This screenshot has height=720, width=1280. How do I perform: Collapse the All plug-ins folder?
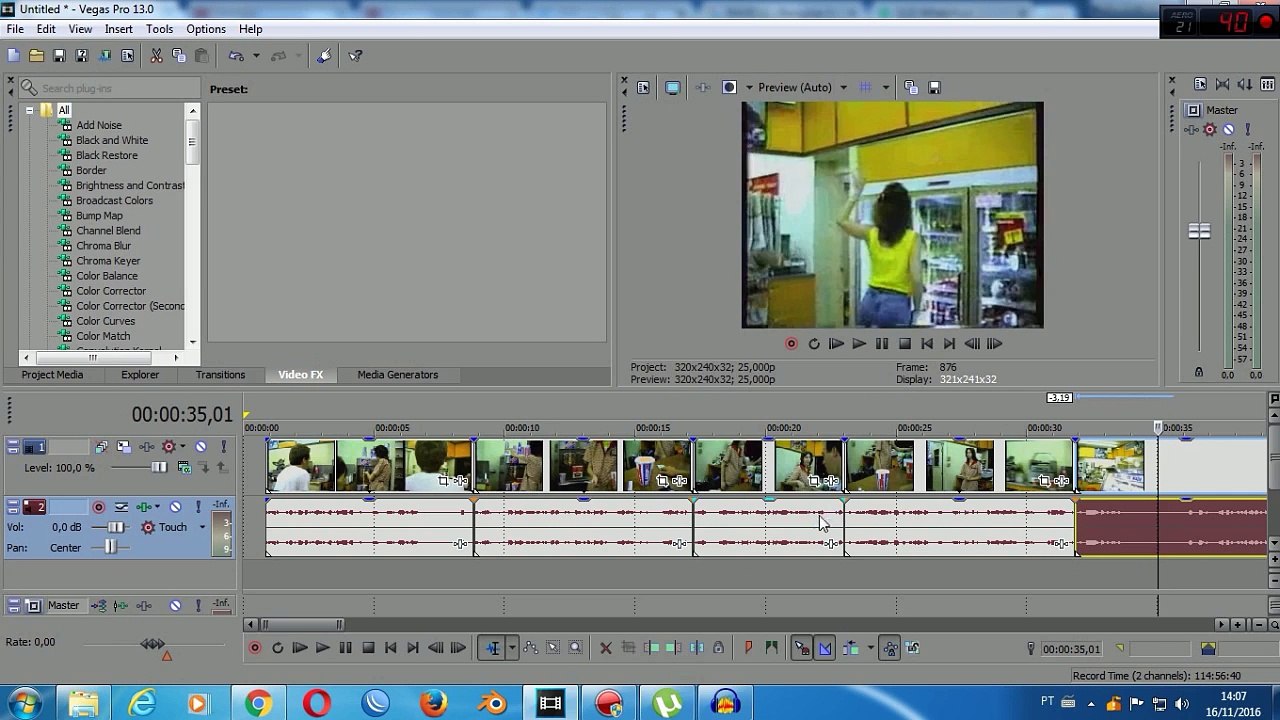pyautogui.click(x=30, y=110)
